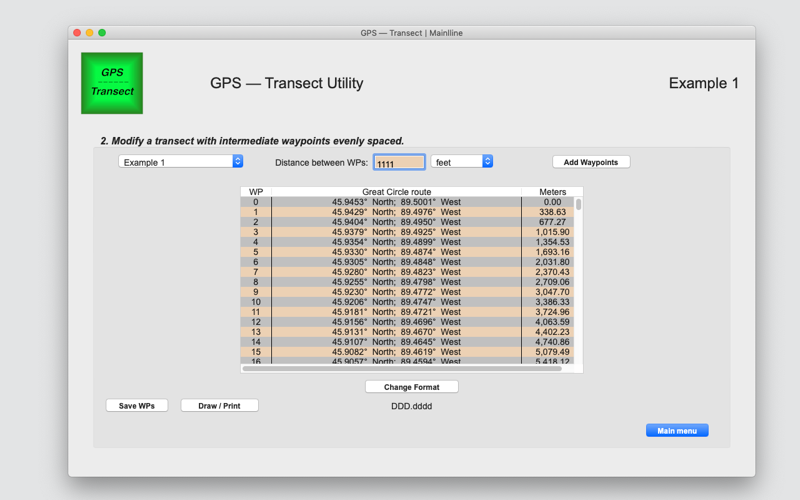
Task: Click the DDD.dddd format label
Action: [411, 406]
